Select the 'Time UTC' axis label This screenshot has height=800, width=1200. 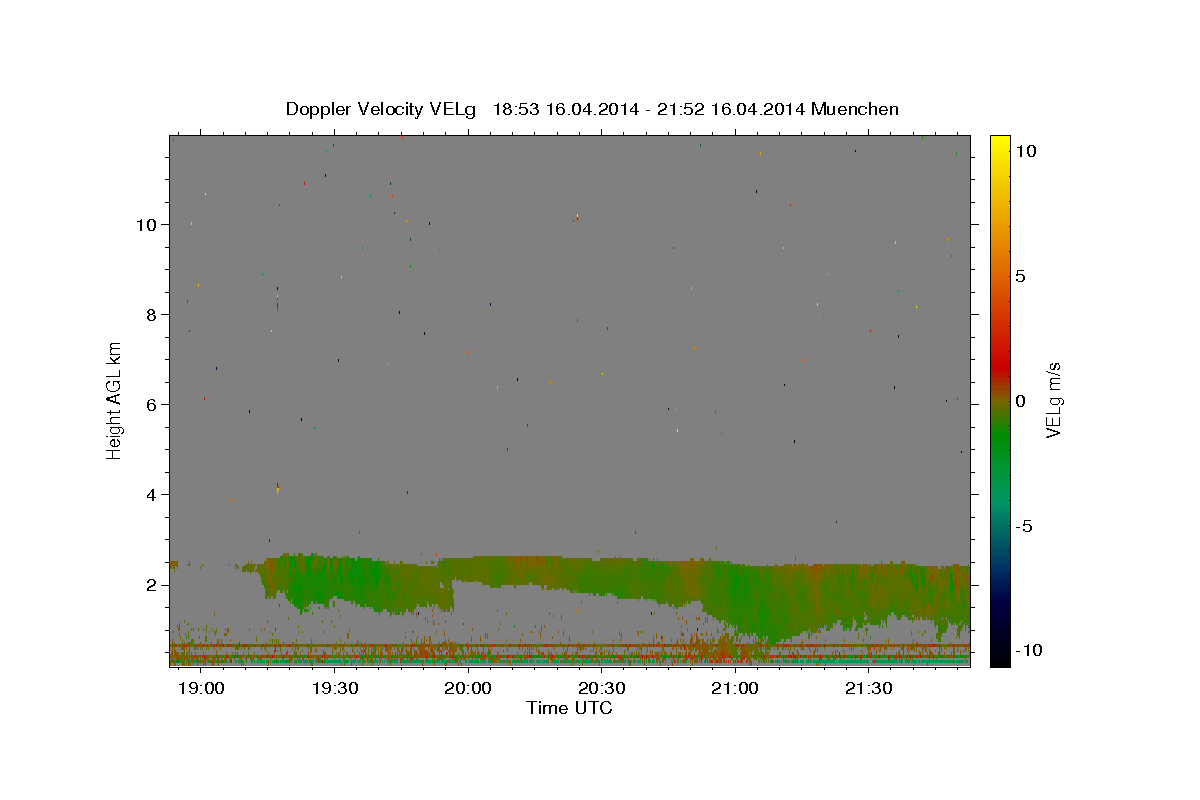pos(569,708)
